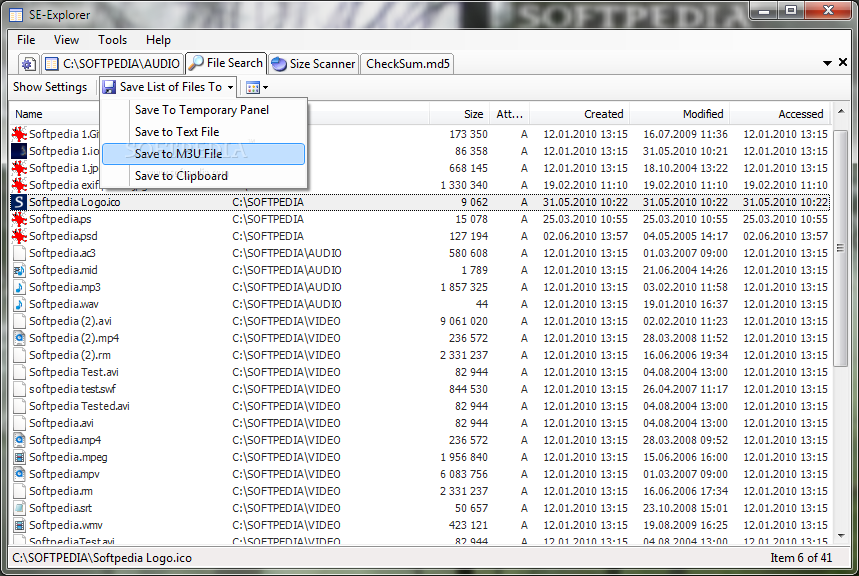
Task: Click Save List of Files To button
Action: pyautogui.click(x=170, y=87)
